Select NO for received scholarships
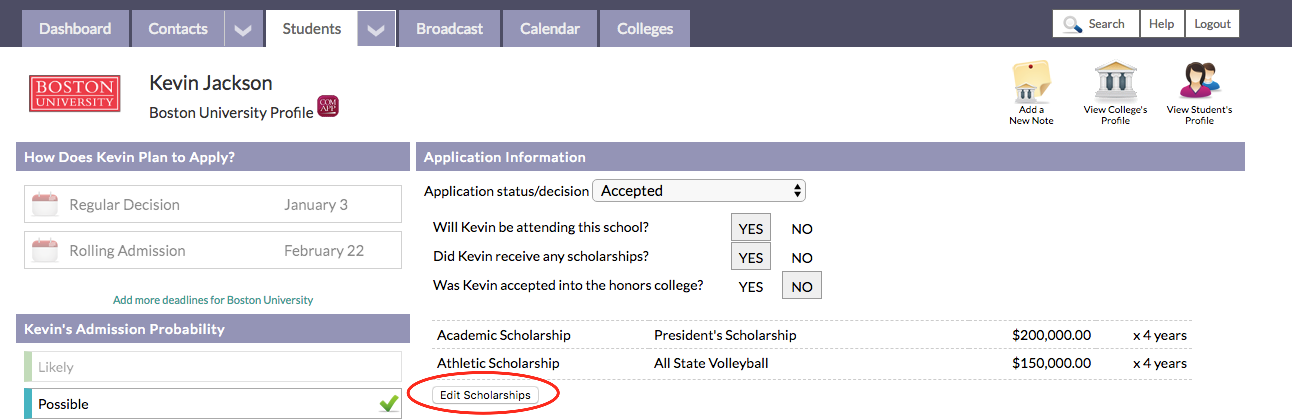 pos(802,258)
